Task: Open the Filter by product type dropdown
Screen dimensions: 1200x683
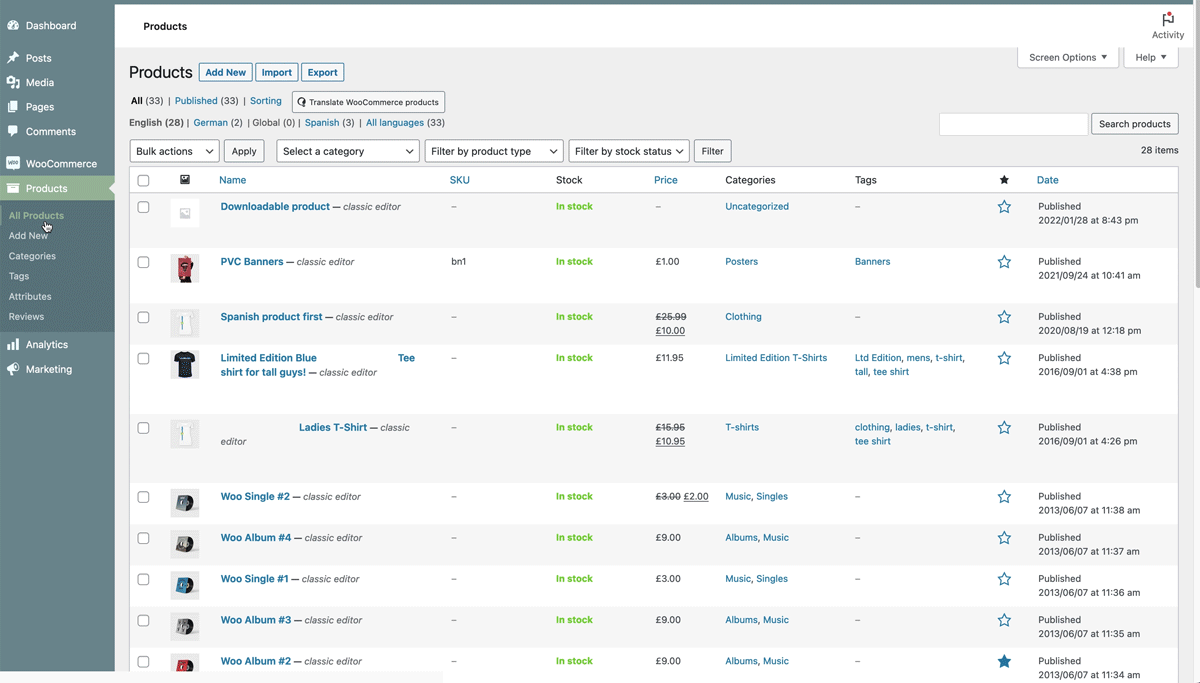Action: point(494,151)
